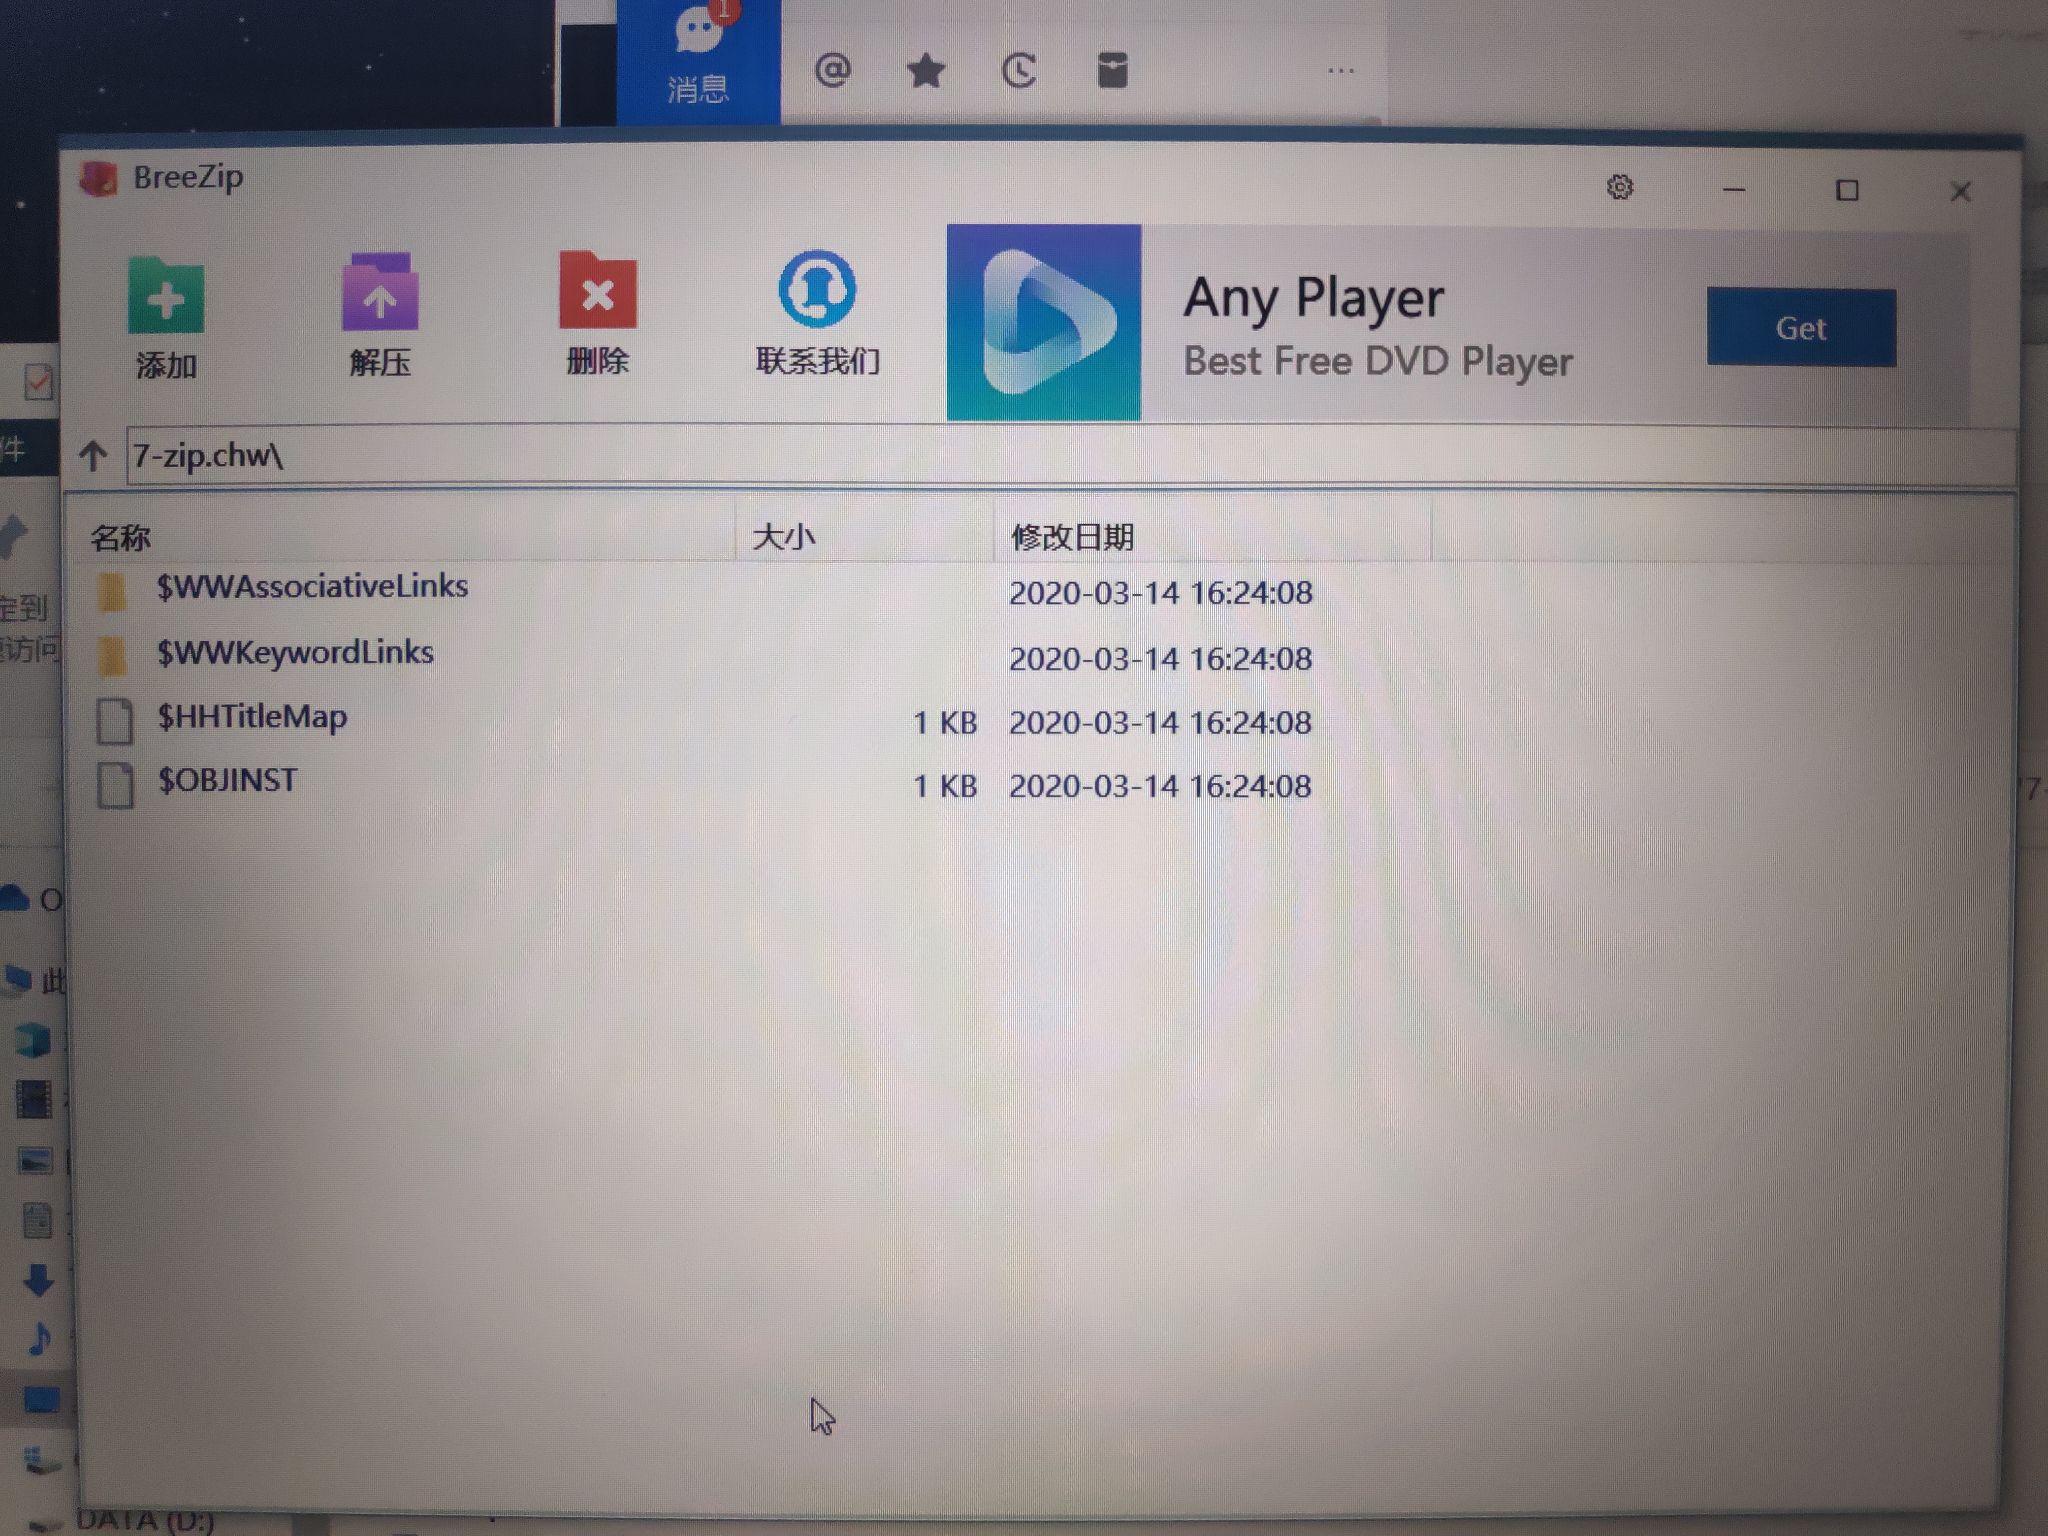This screenshot has height=1536, width=2048.
Task: Open the more options ellipsis in chat window
Action: (x=1341, y=71)
